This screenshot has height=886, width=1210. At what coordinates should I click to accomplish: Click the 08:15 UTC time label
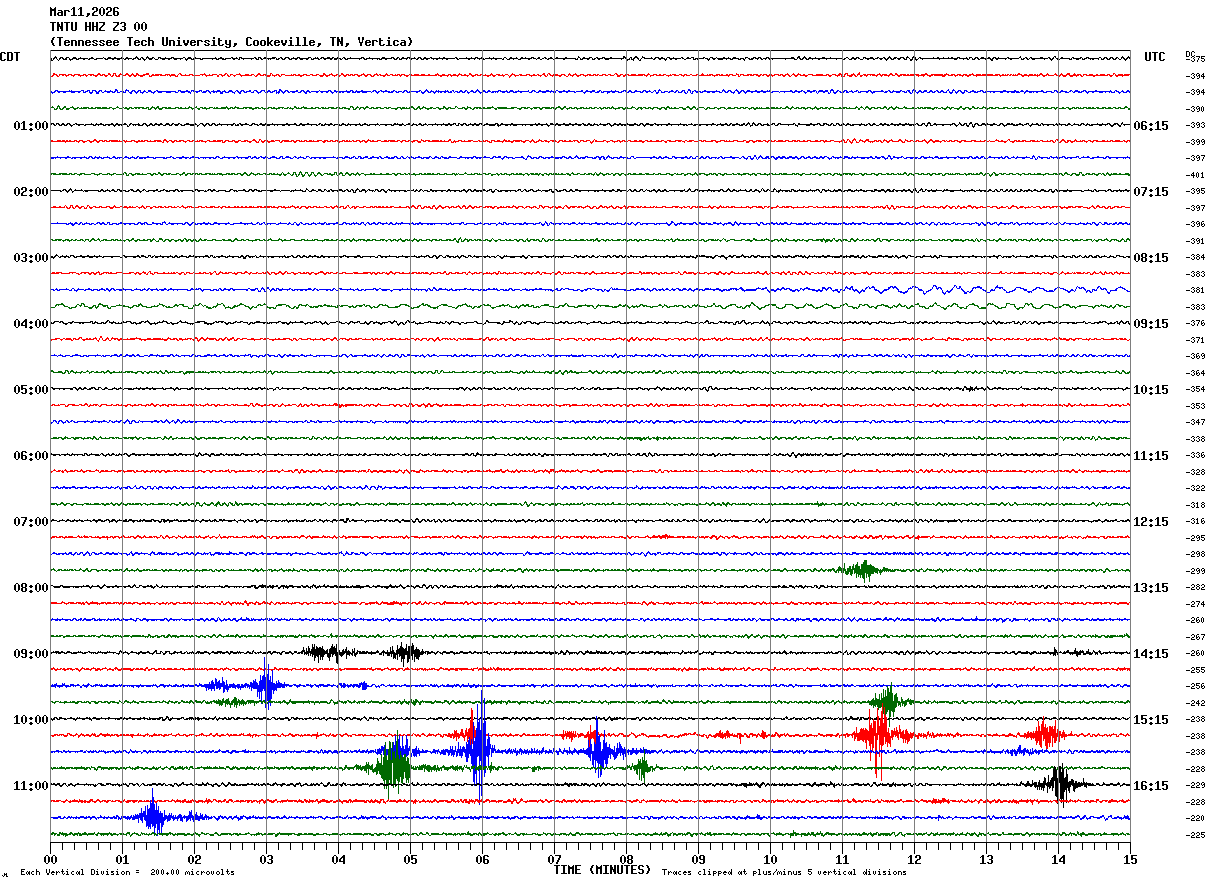1151,258
